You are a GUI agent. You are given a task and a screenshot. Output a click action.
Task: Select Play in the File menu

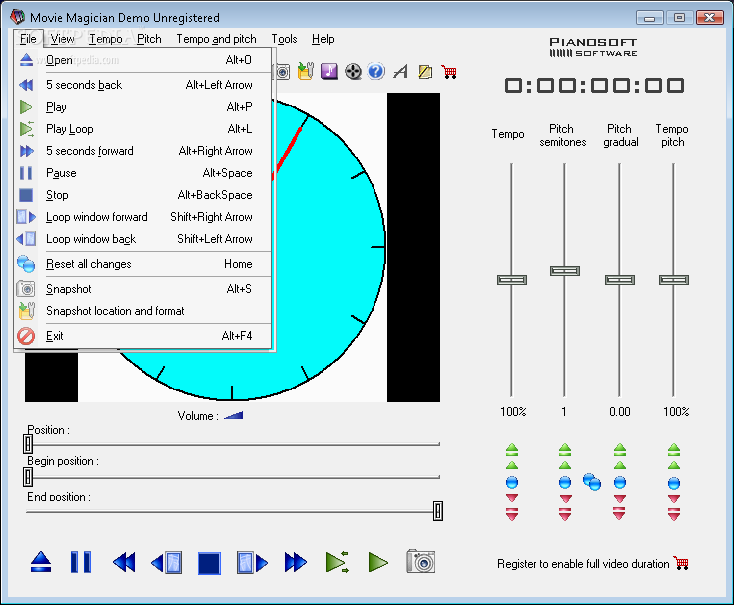[143, 107]
